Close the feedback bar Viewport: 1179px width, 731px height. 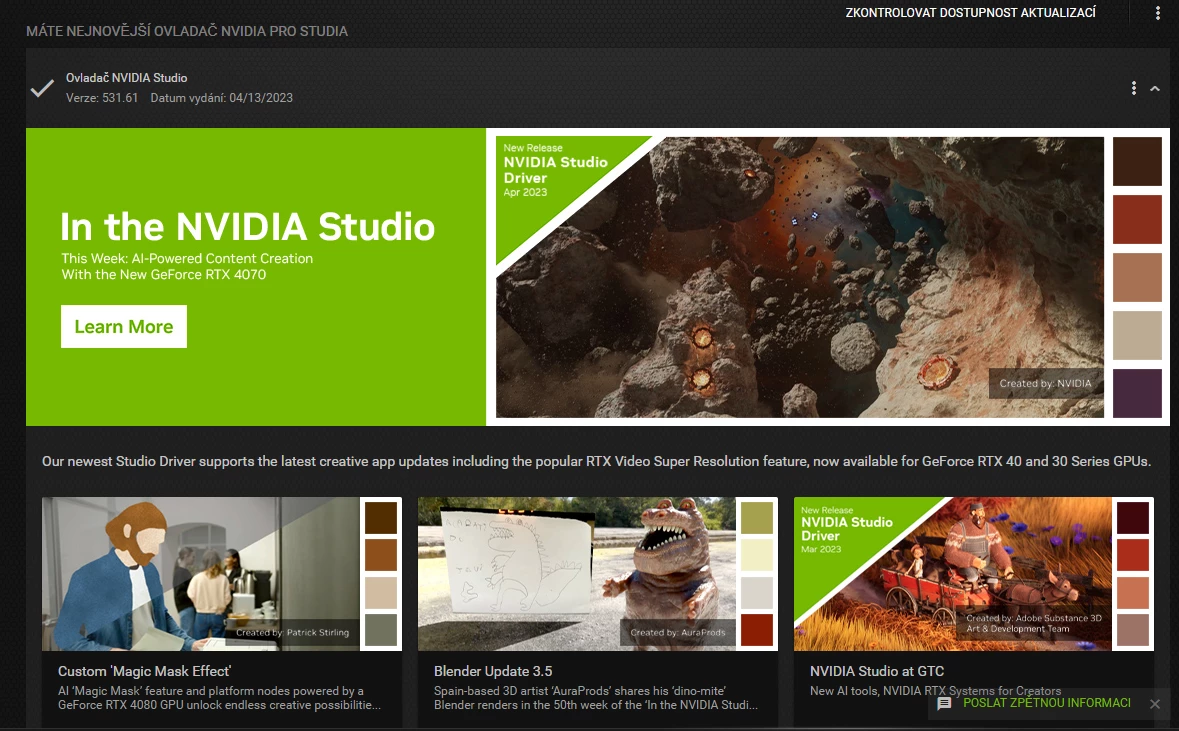tap(1155, 704)
